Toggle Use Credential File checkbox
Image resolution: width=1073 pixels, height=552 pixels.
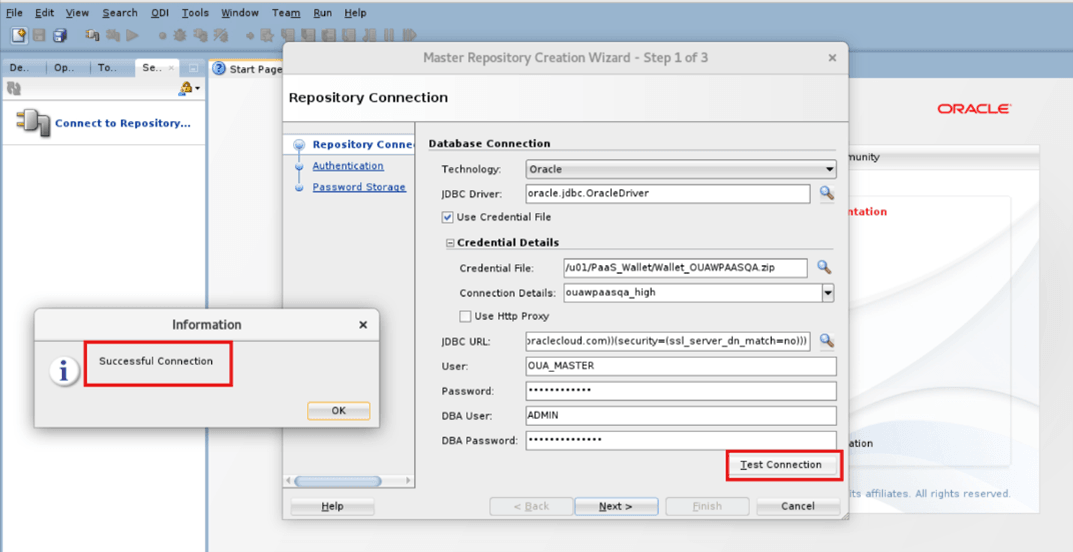[x=448, y=217]
